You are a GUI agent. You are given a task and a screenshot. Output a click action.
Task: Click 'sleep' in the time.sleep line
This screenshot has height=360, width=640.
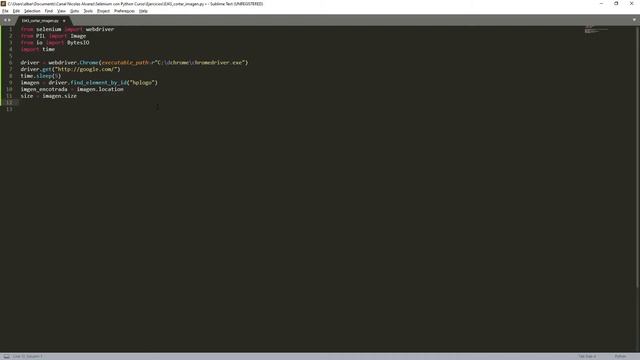pos(44,76)
